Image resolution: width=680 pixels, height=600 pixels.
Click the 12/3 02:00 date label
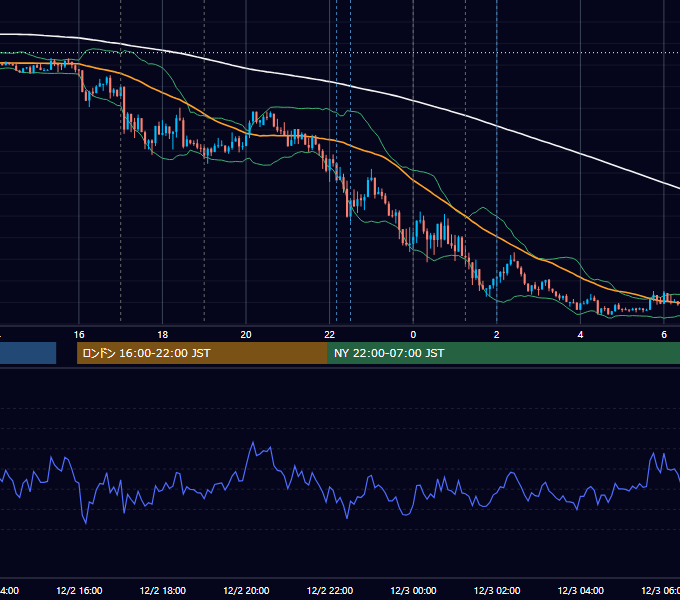(x=497, y=590)
